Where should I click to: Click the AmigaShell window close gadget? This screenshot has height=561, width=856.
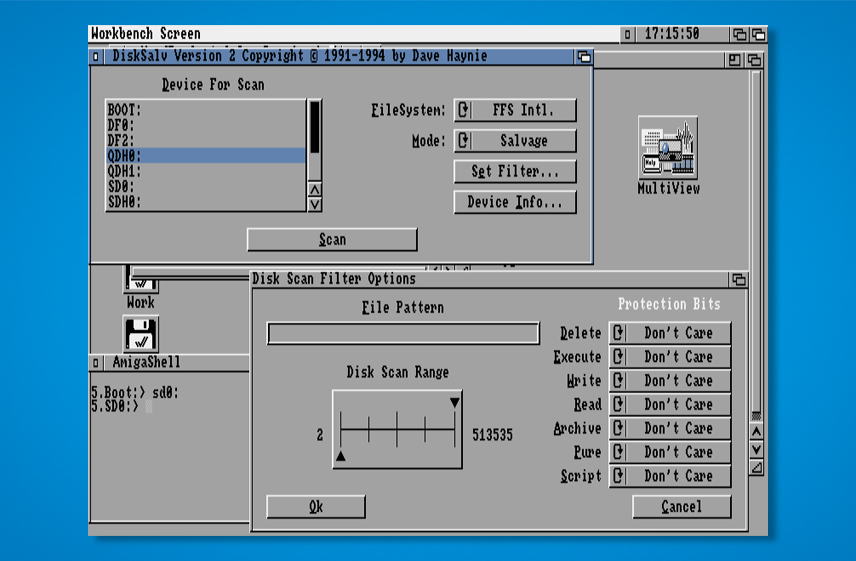pyautogui.click(x=97, y=363)
